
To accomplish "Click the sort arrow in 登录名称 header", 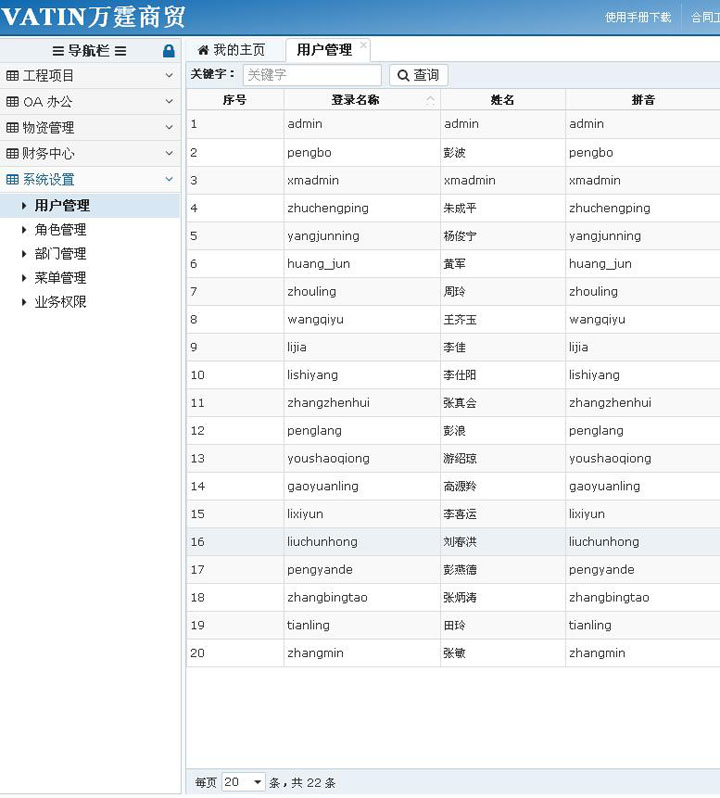I will tap(430, 100).
